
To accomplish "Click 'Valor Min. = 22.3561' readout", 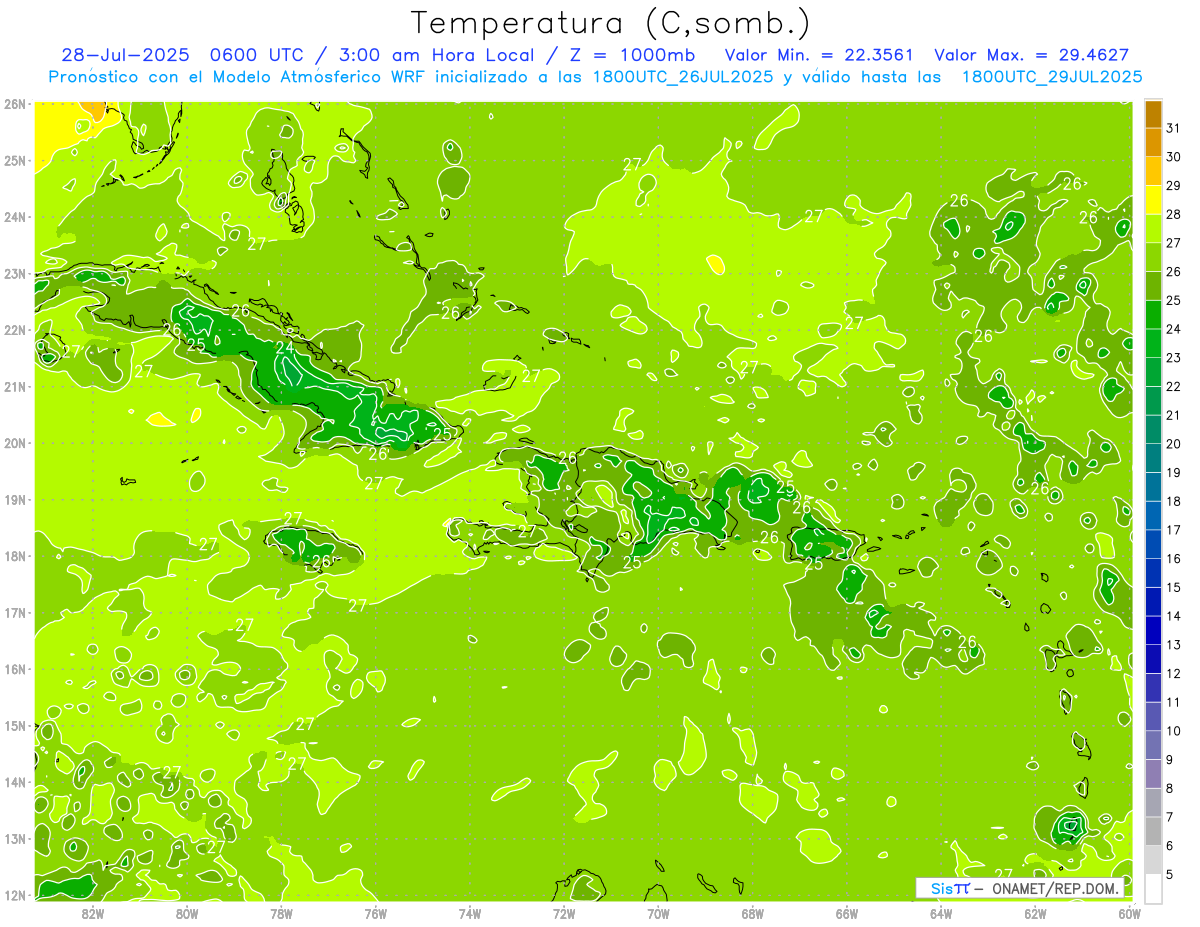I will click(819, 55).
